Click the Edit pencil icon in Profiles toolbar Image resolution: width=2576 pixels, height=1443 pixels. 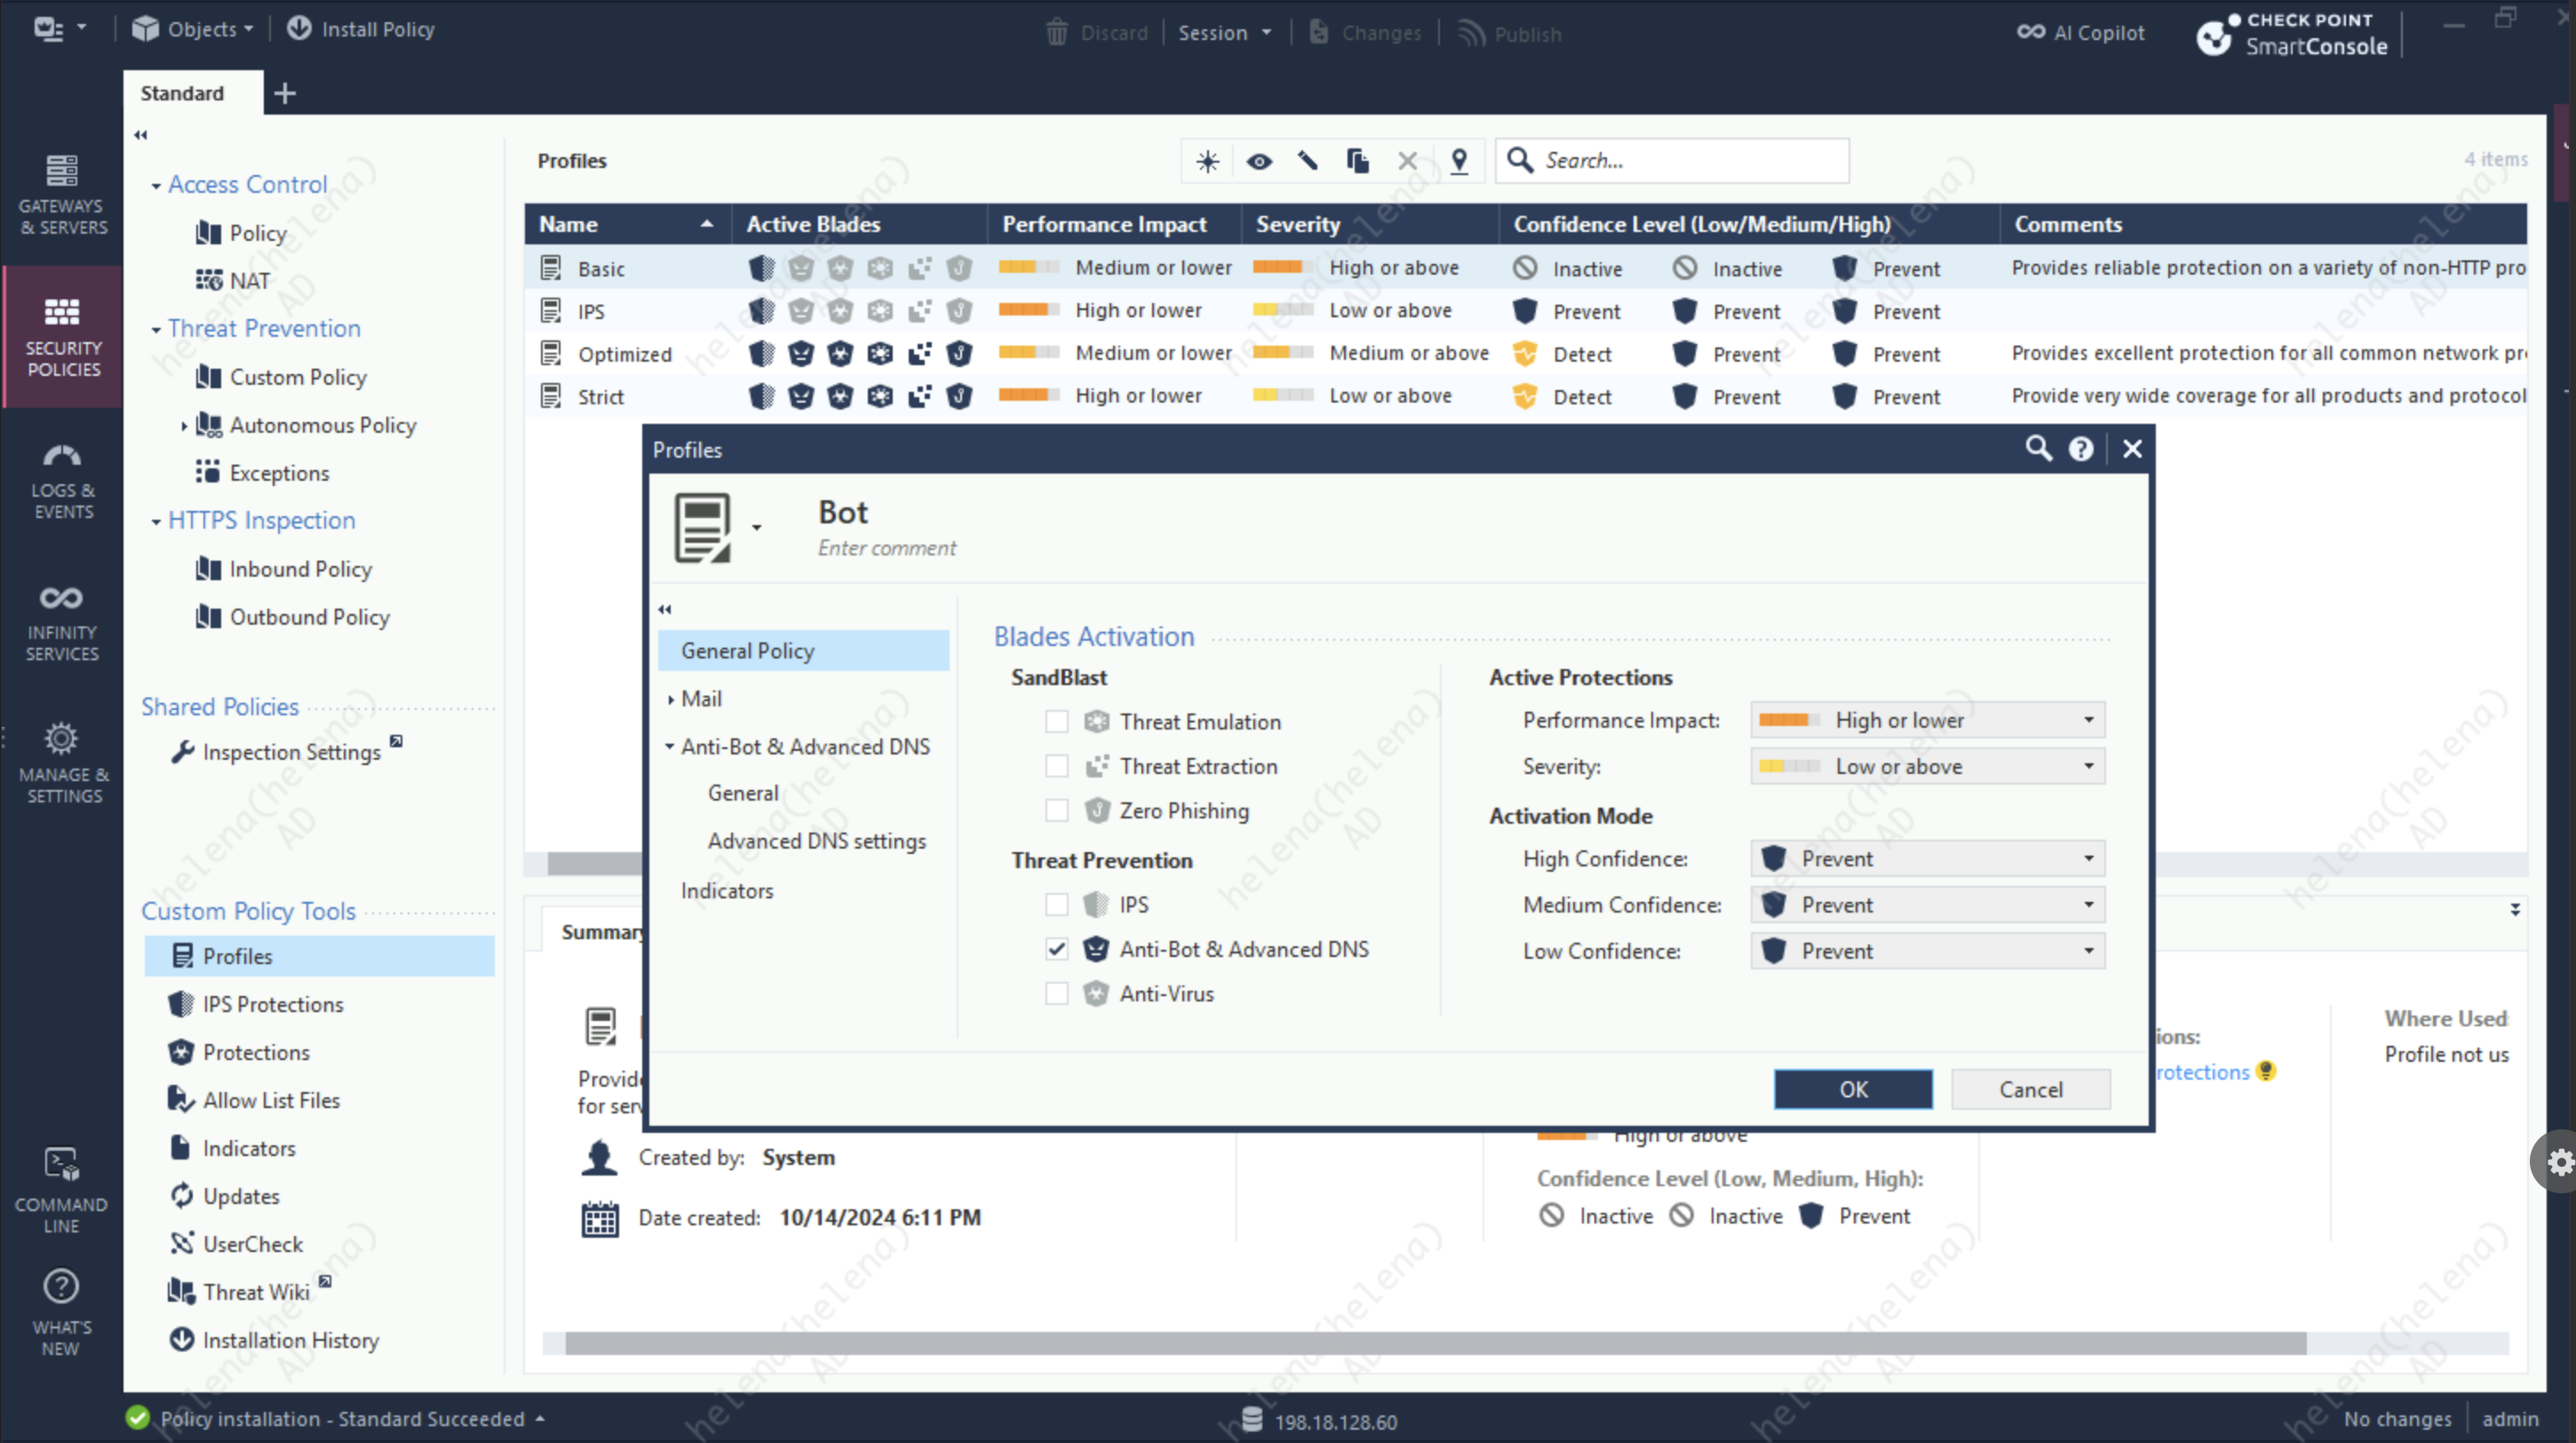(x=1307, y=161)
